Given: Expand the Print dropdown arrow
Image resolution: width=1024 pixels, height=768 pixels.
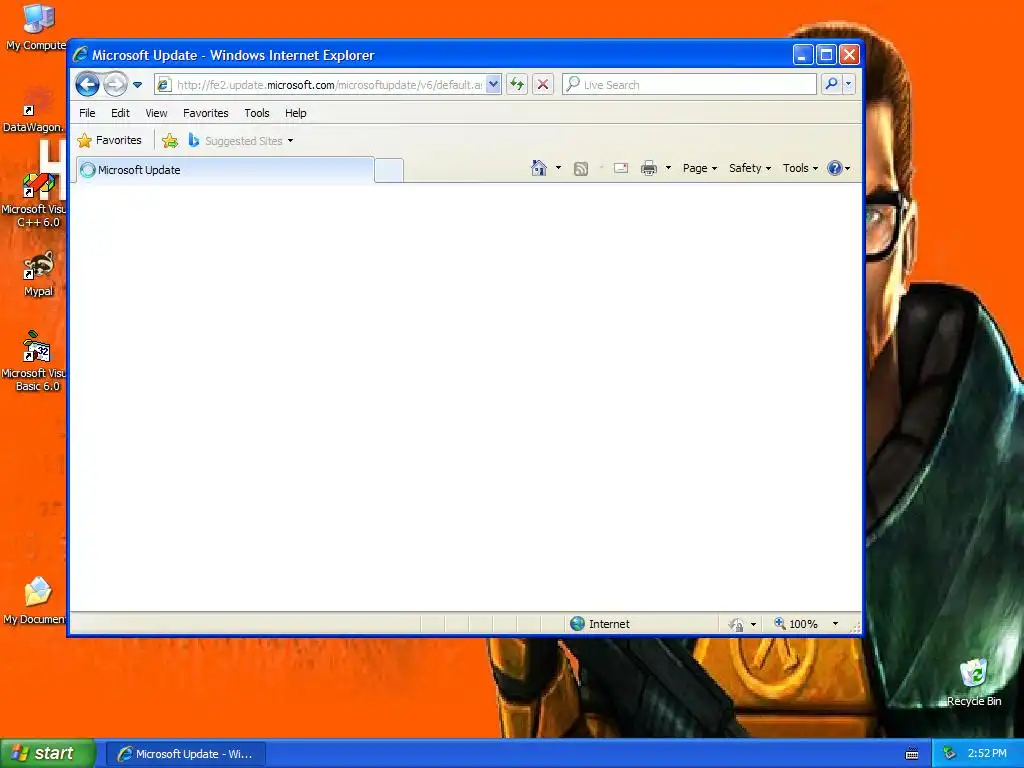Looking at the screenshot, I should pyautogui.click(x=668, y=168).
